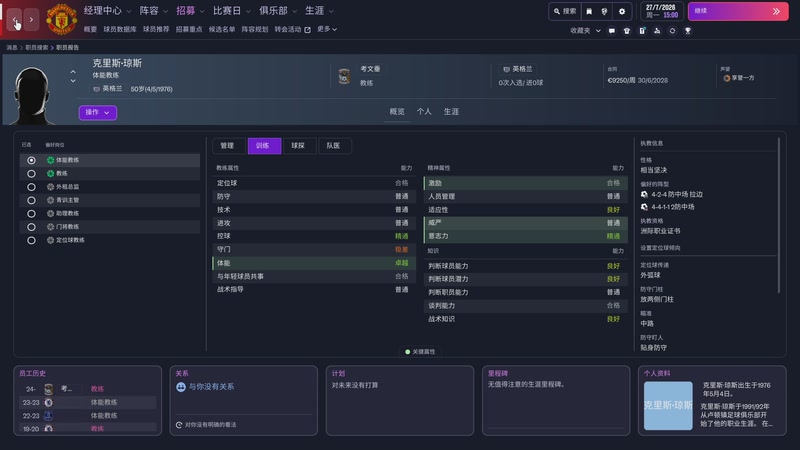Open the clipboard shortcut icon with green dot
800x450 pixels.
tap(642, 31)
